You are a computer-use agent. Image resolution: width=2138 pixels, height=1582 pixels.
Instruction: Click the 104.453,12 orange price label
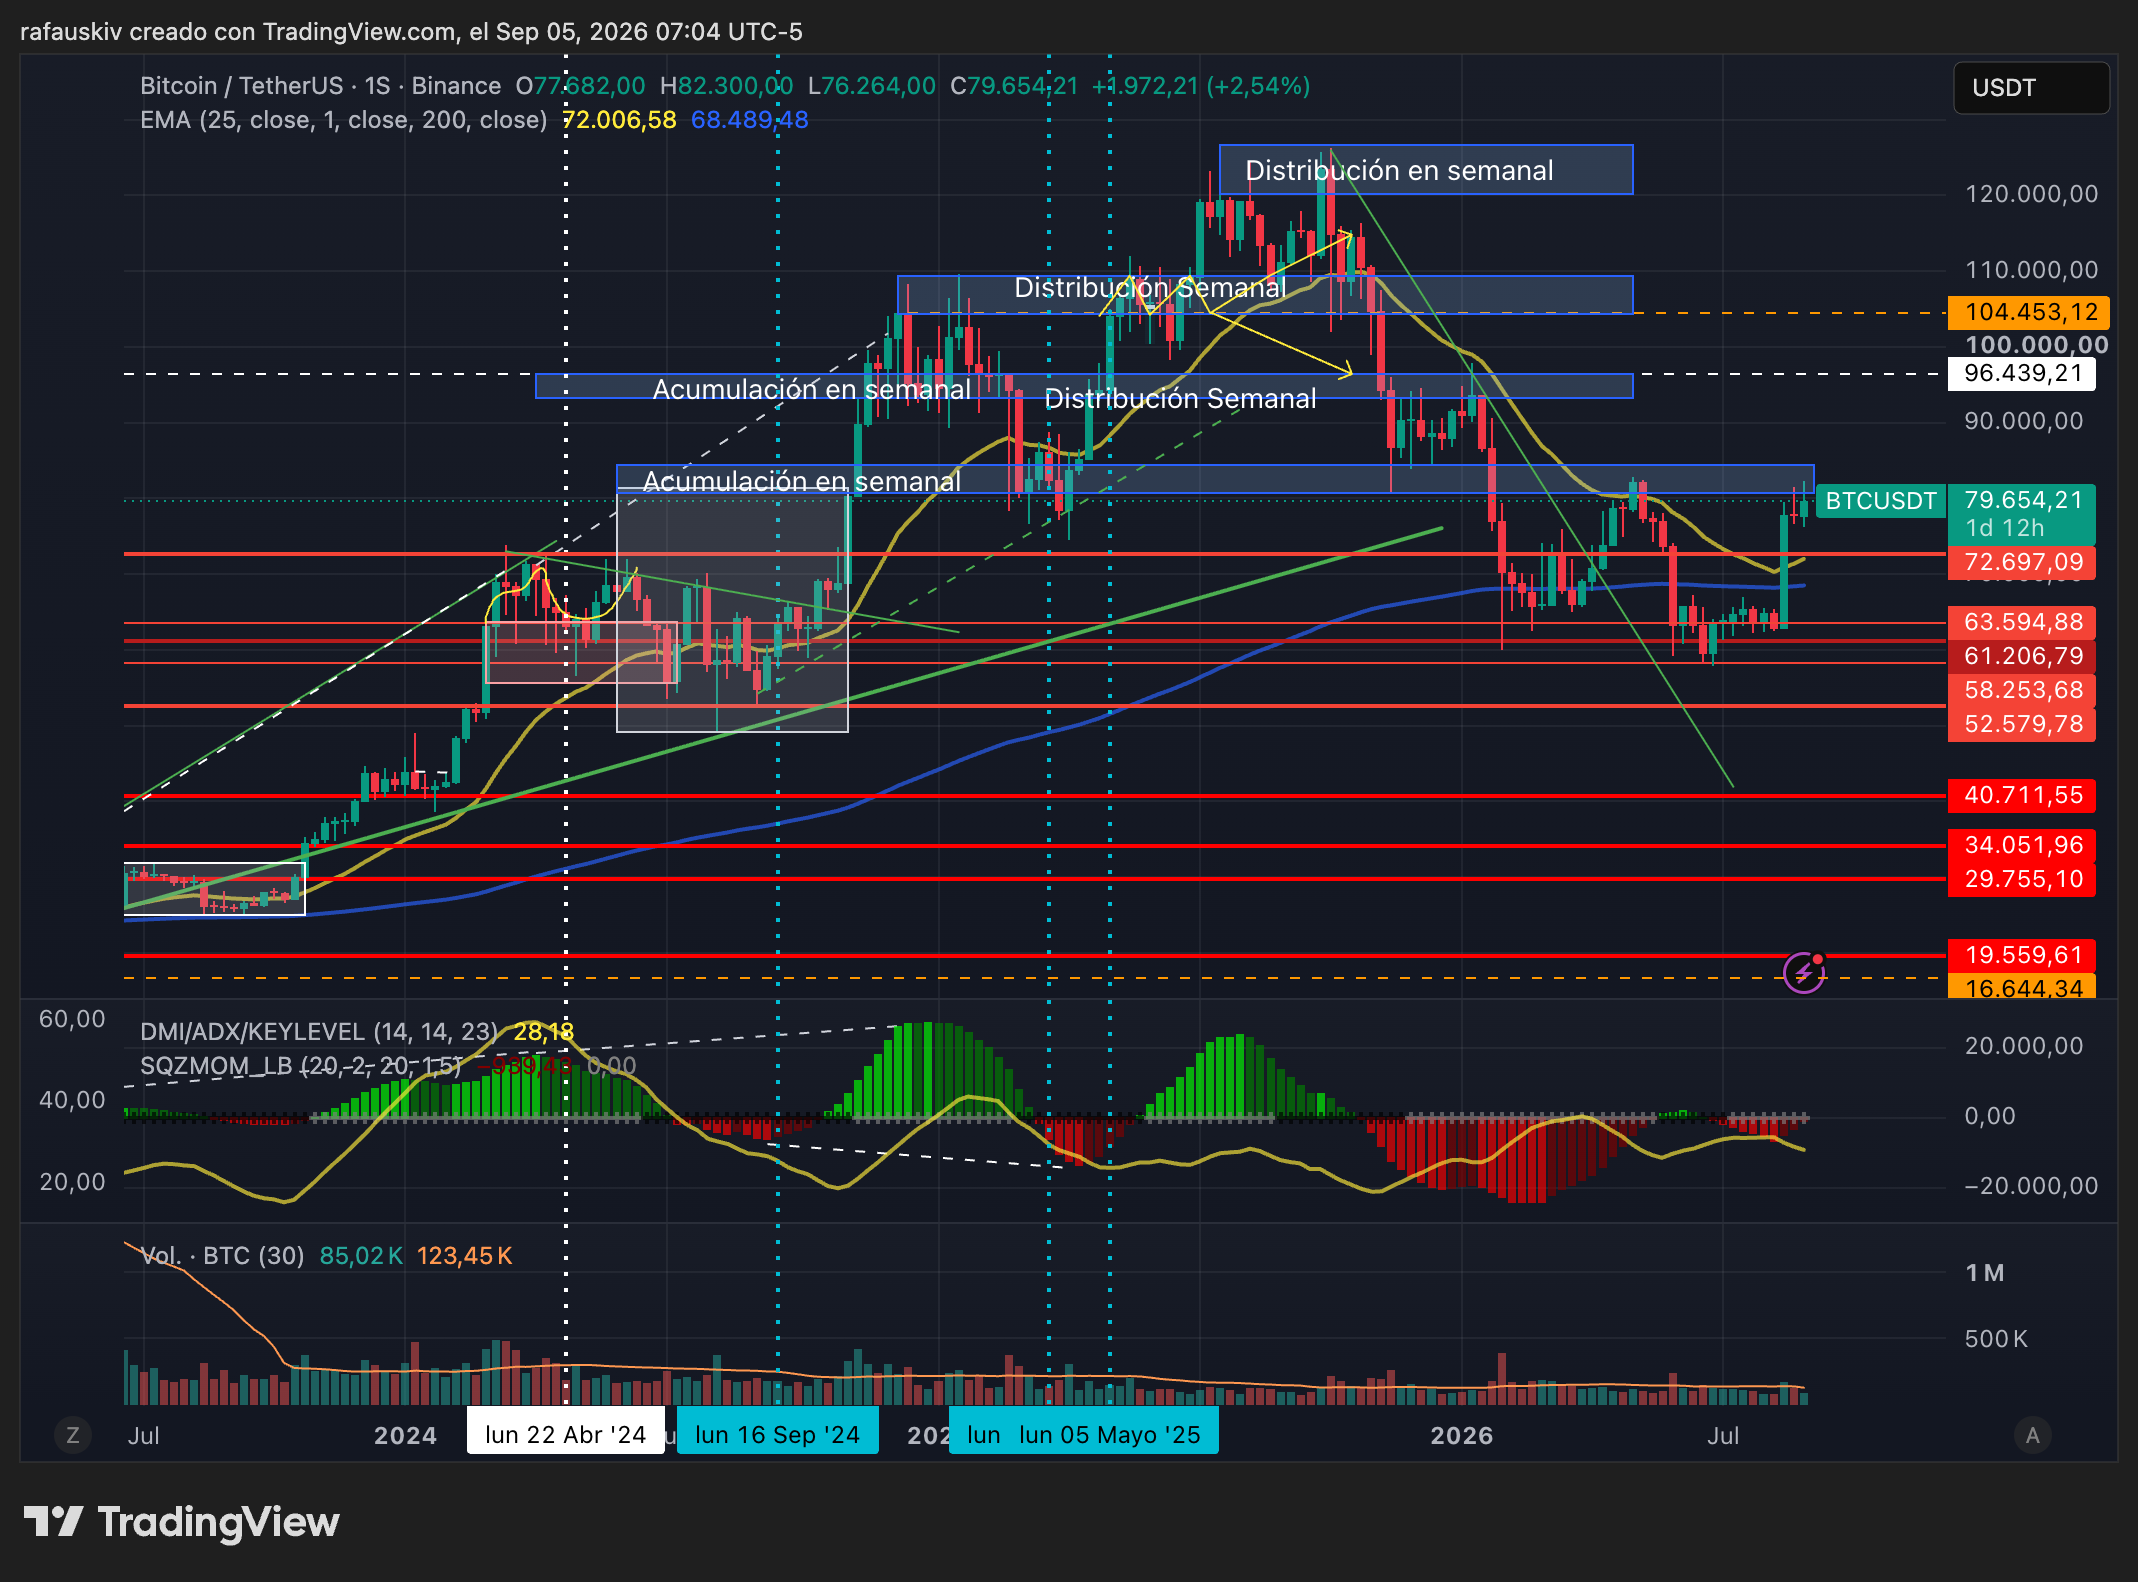click(x=2030, y=312)
